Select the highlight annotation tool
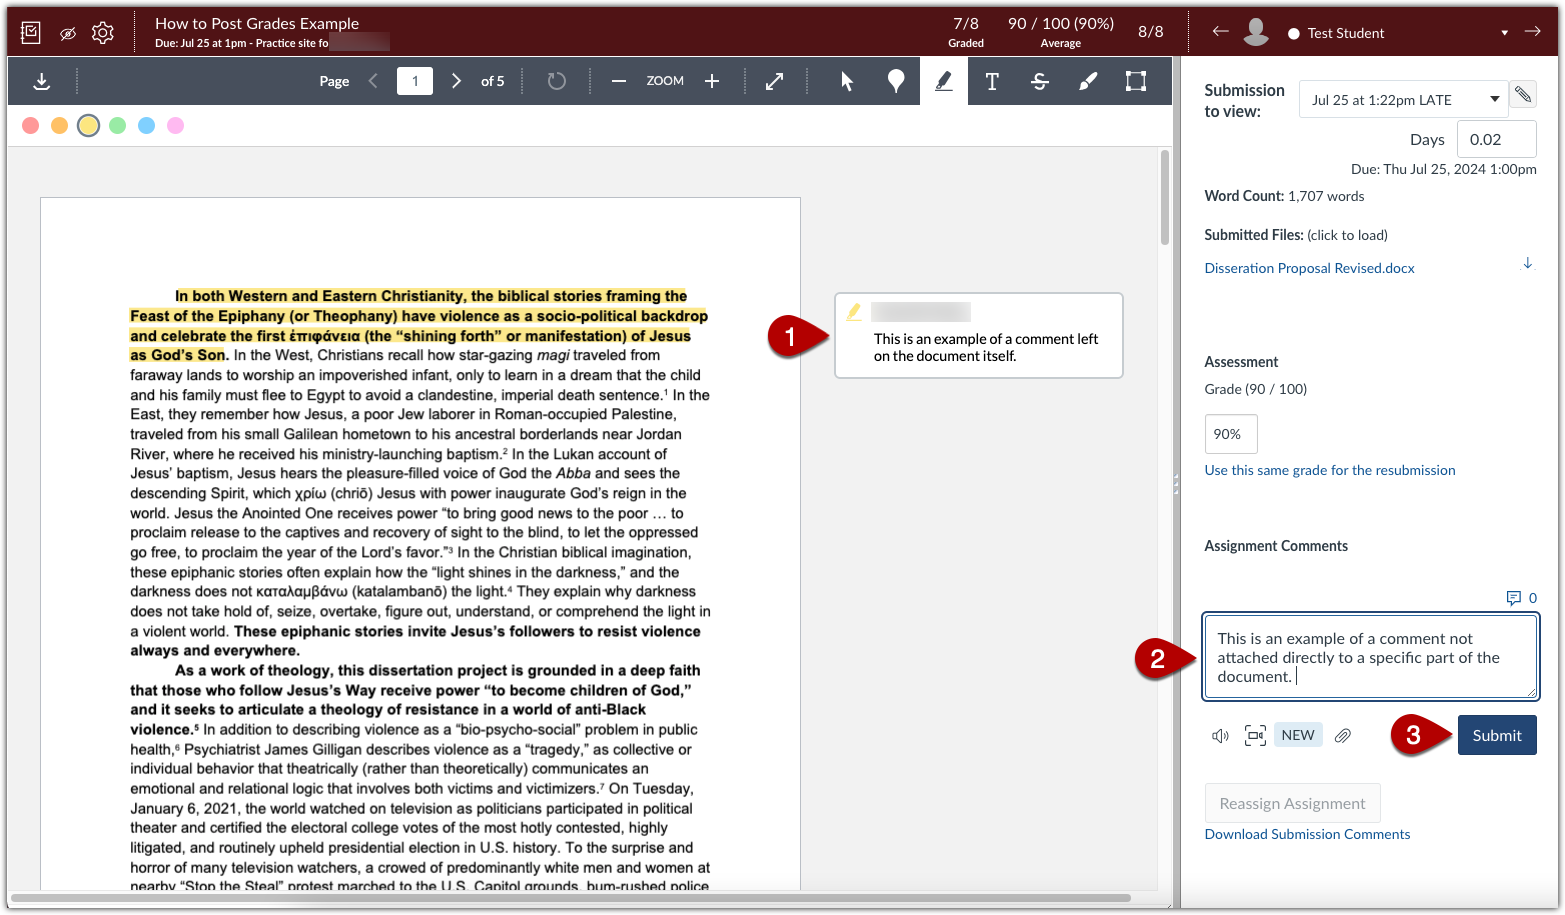Screen dimensions: 1565x915 click(944, 81)
